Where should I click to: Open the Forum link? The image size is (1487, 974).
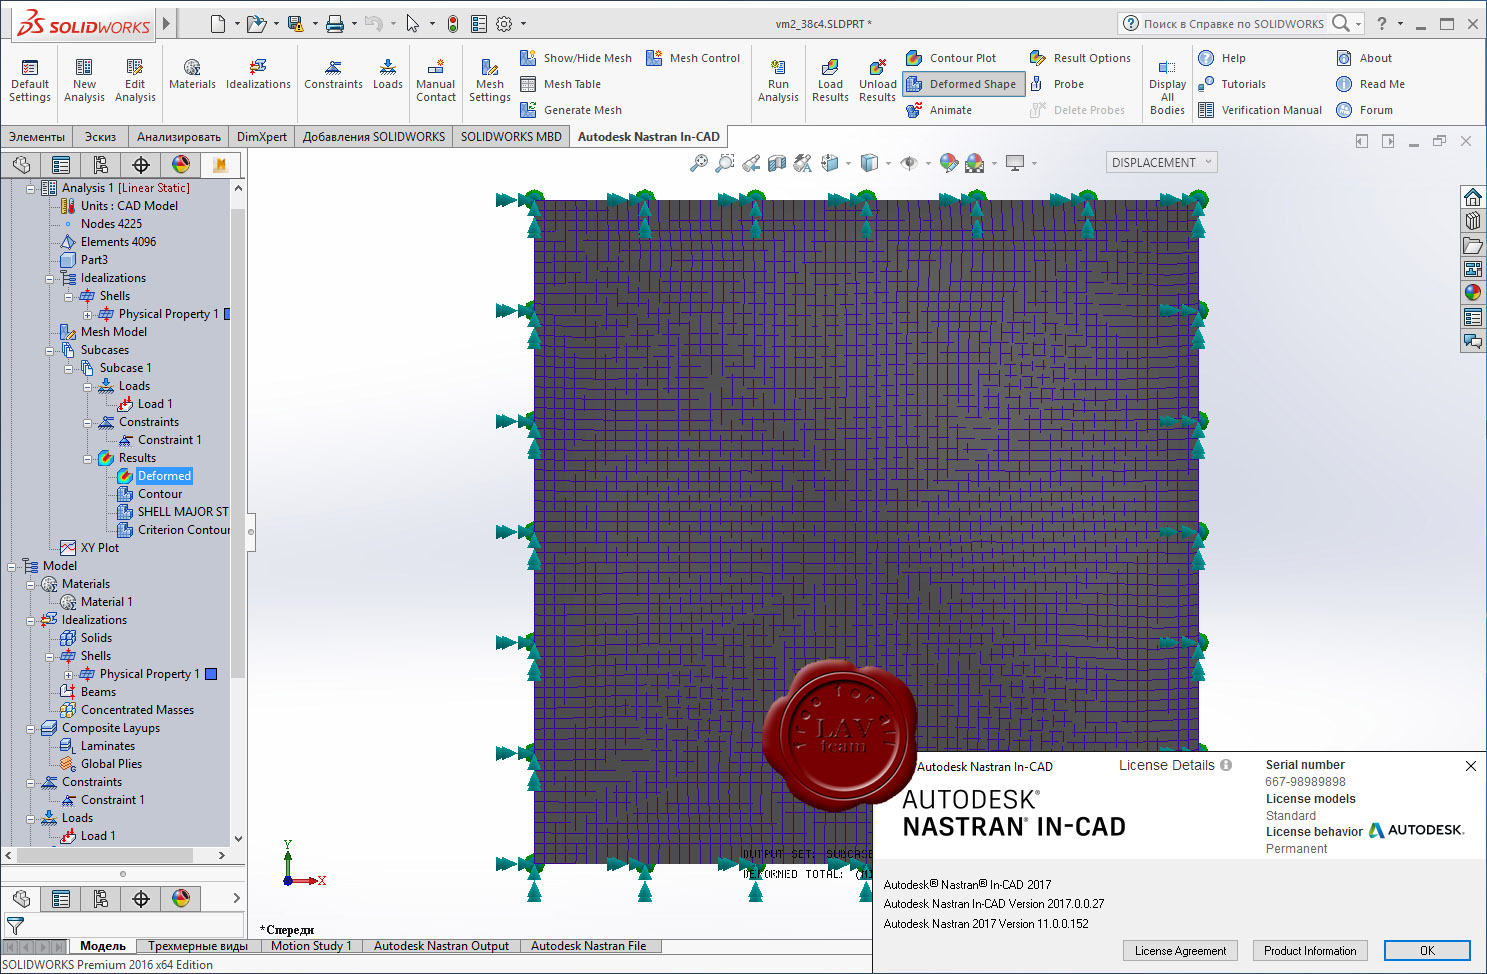[x=1364, y=110]
